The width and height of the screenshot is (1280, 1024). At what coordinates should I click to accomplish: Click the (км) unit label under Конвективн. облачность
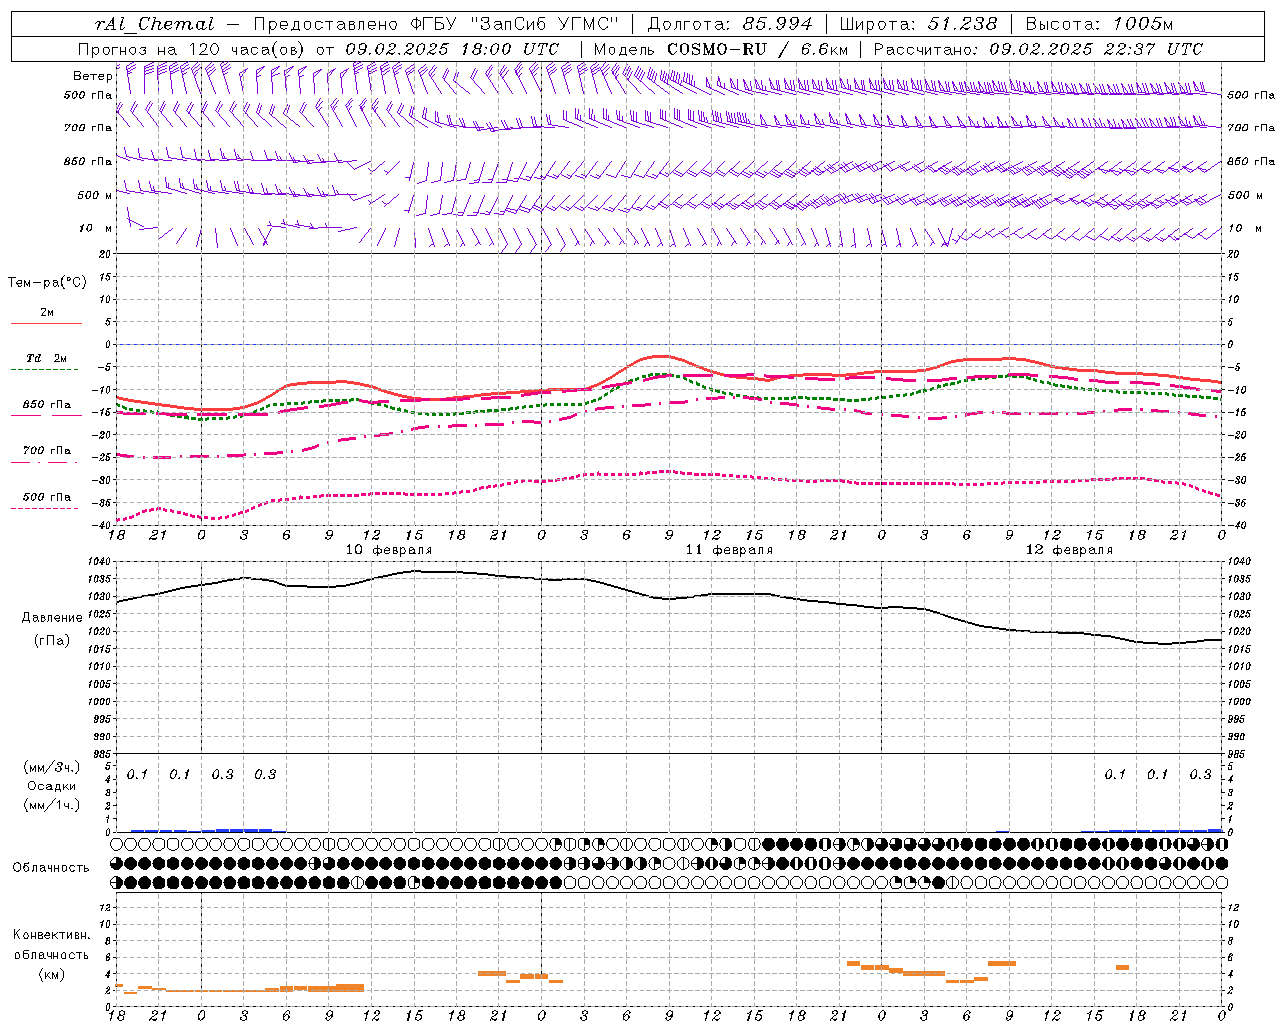coord(51,974)
